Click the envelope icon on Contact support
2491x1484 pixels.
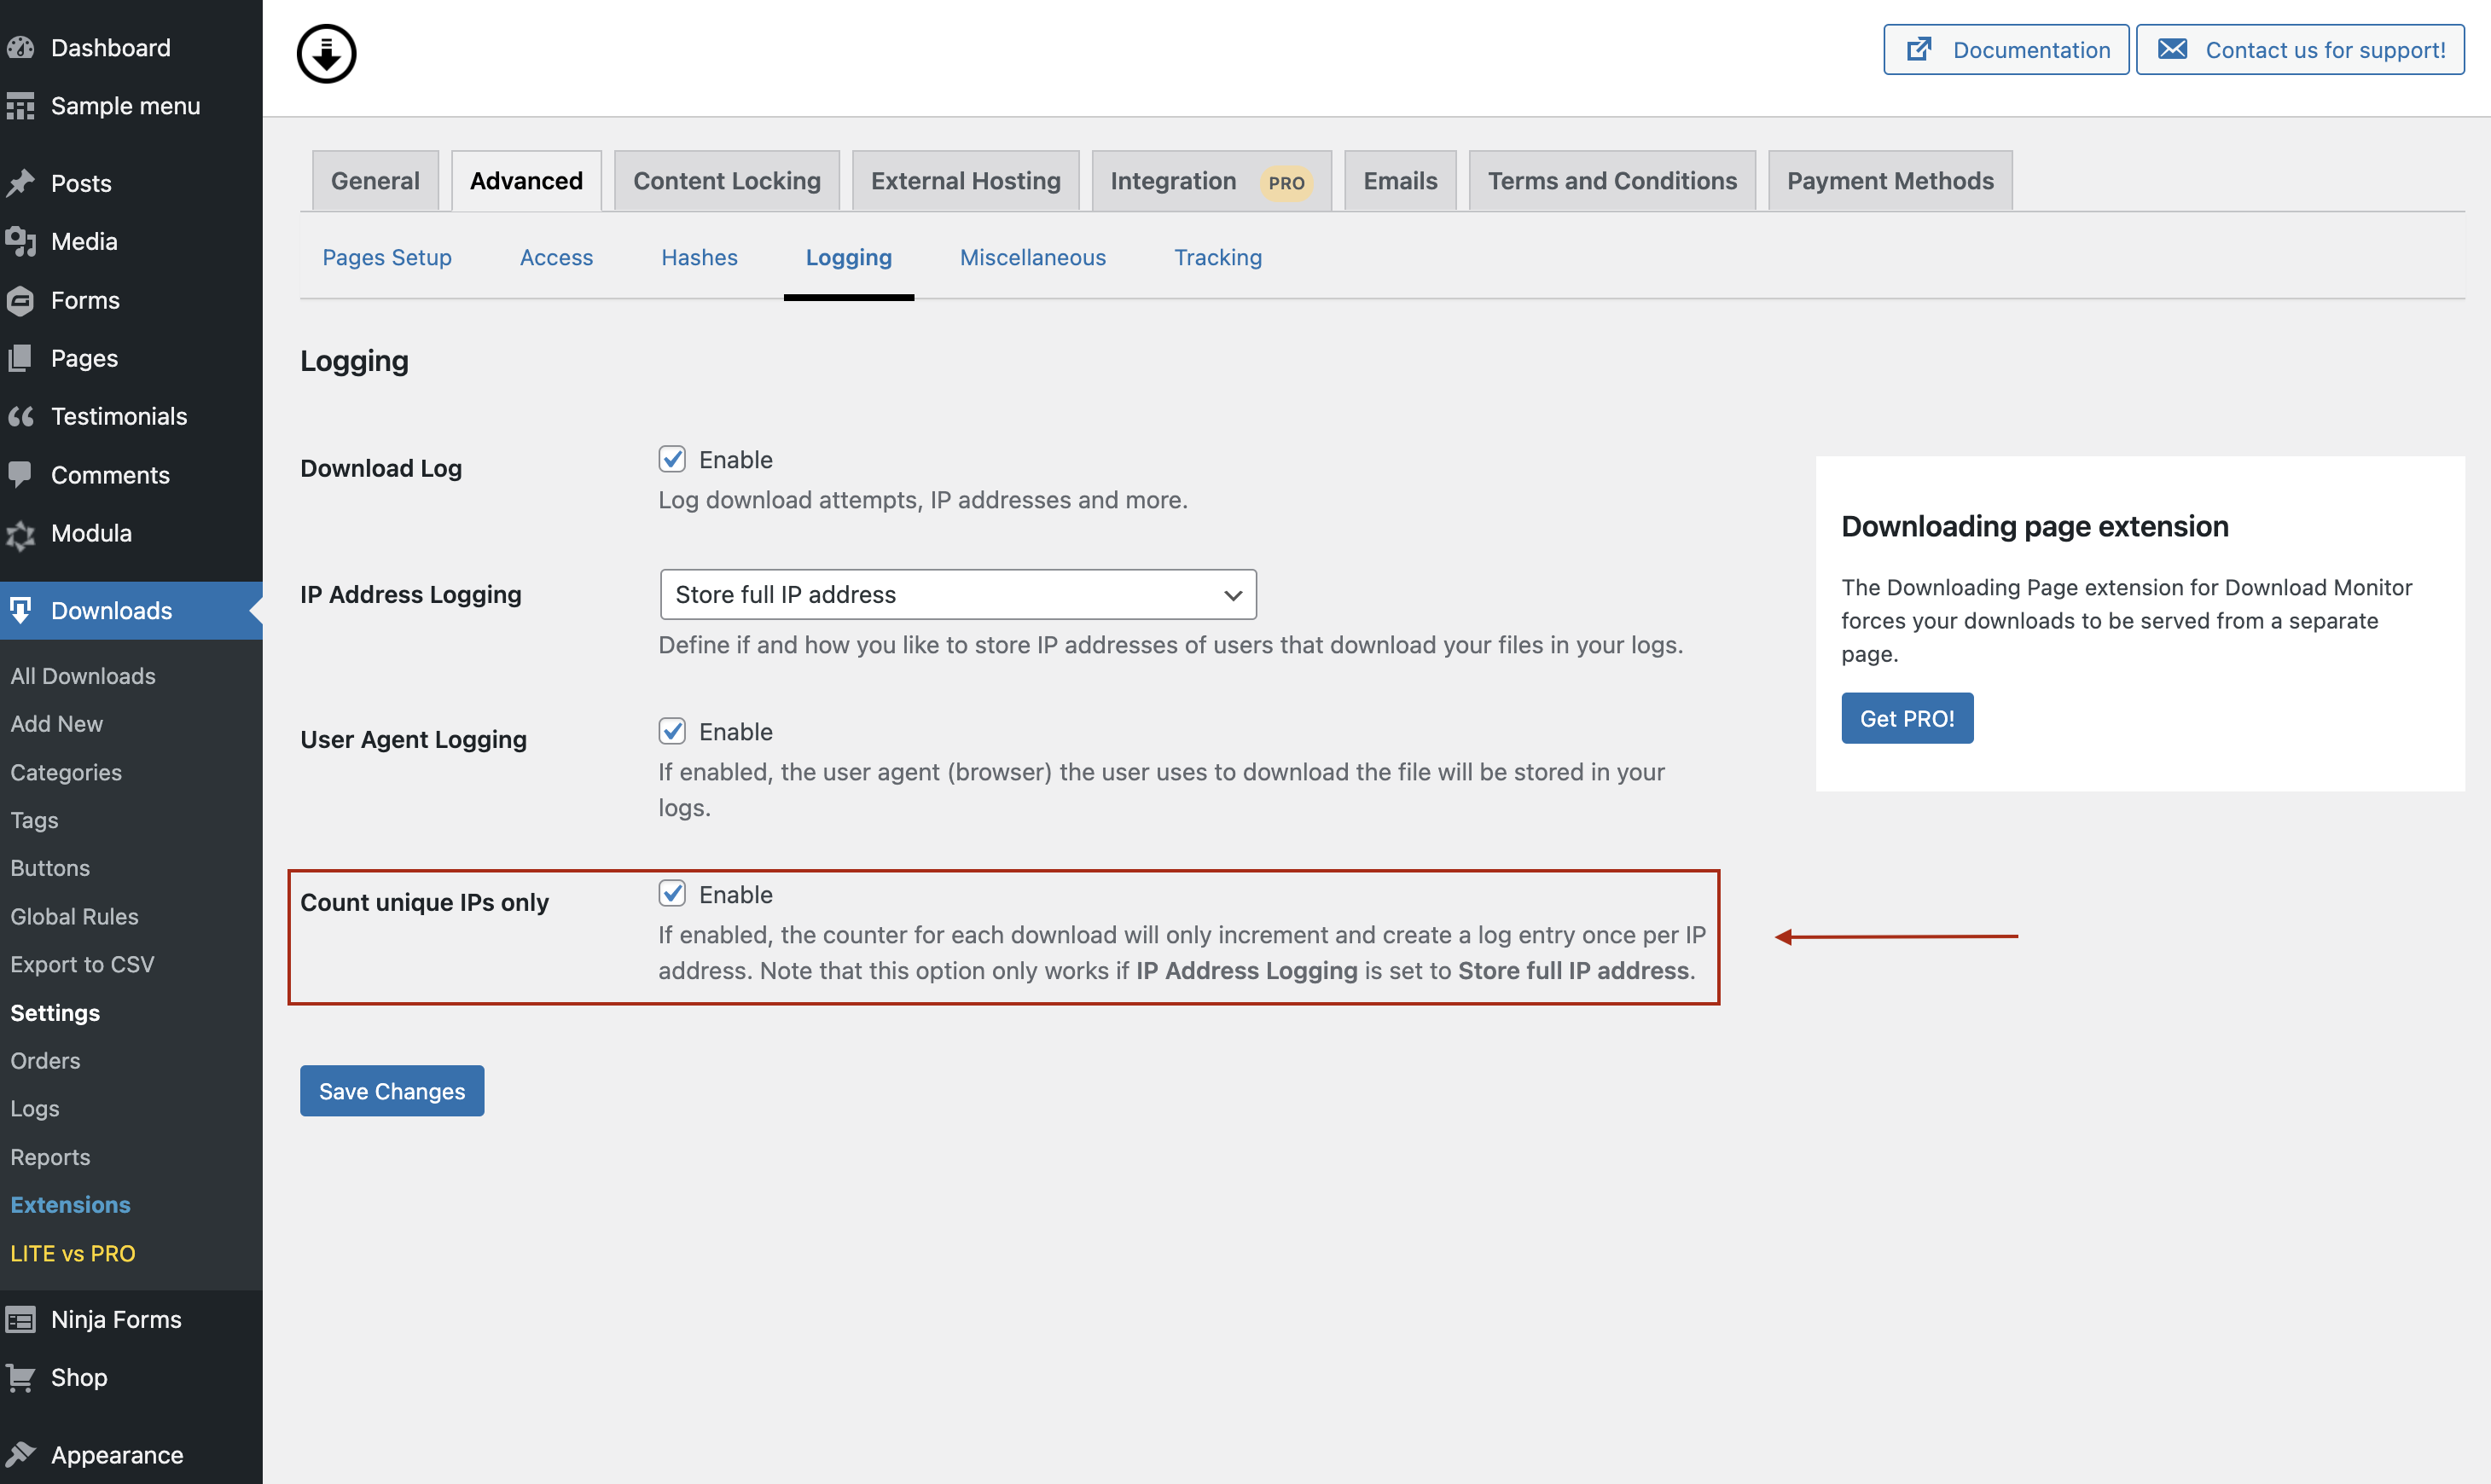[x=2172, y=49]
